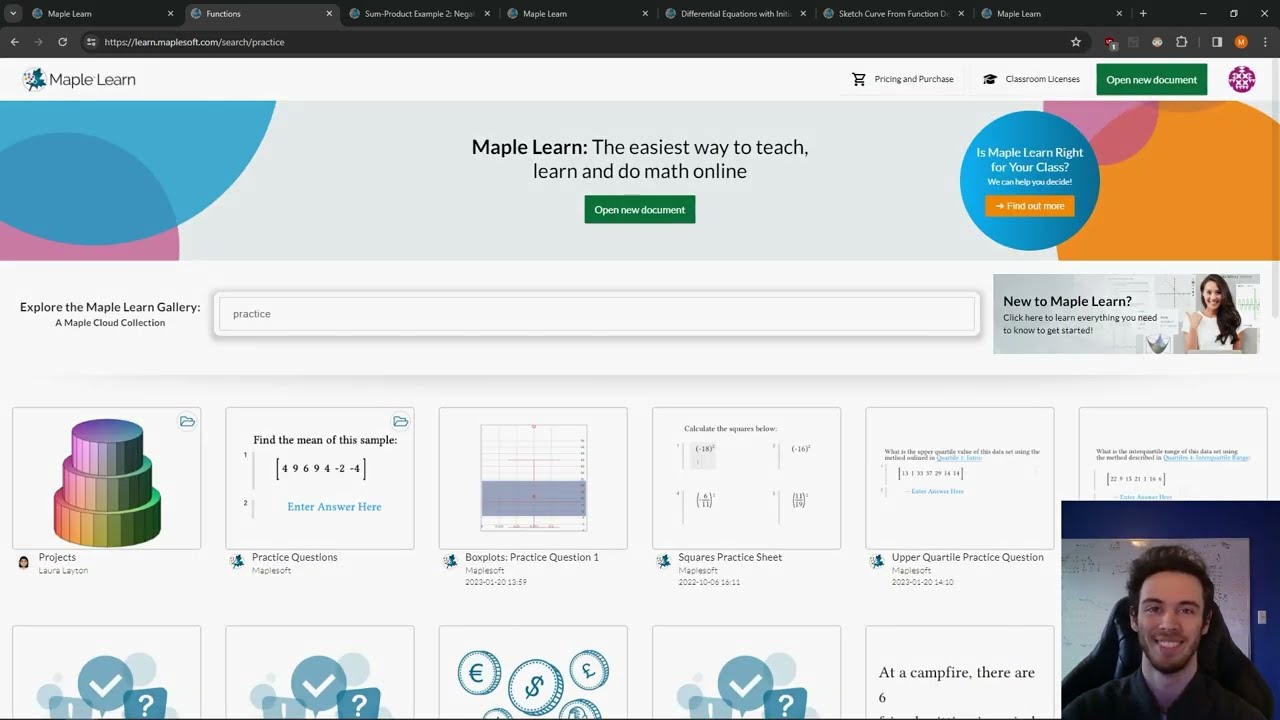Switch to the first Maple Learn tab
1280x720 pixels.
102,14
